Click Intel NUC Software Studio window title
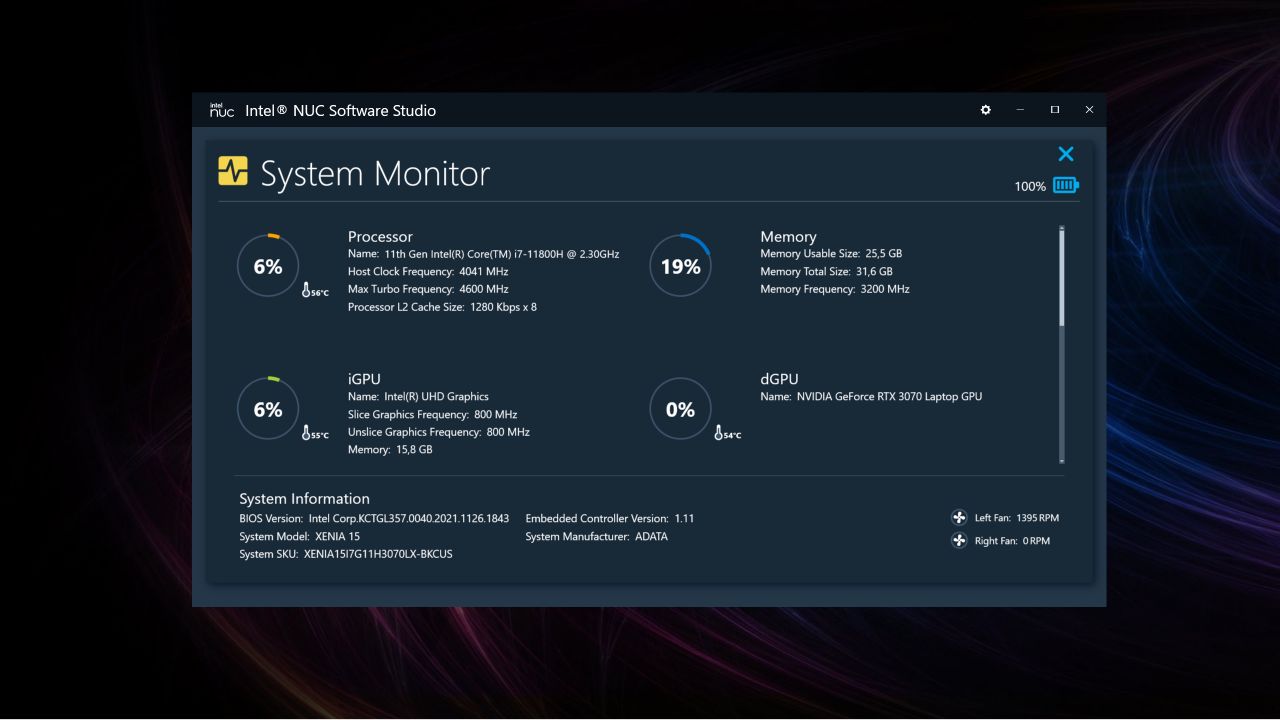 coord(340,110)
